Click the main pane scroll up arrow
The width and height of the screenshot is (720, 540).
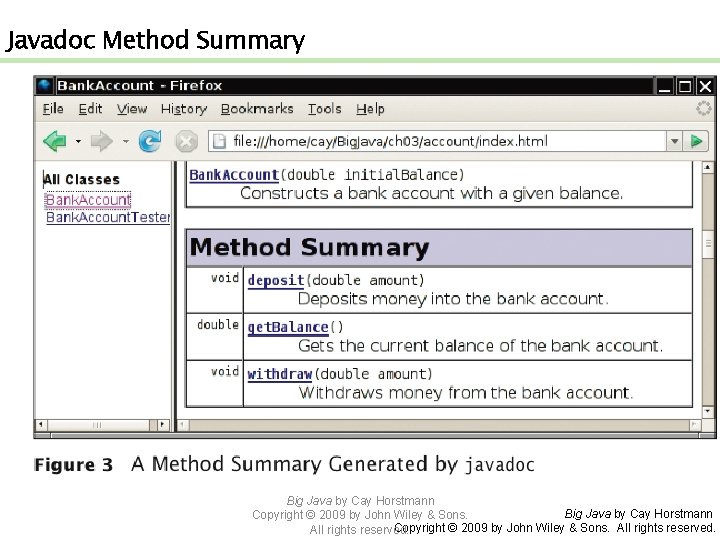point(708,167)
